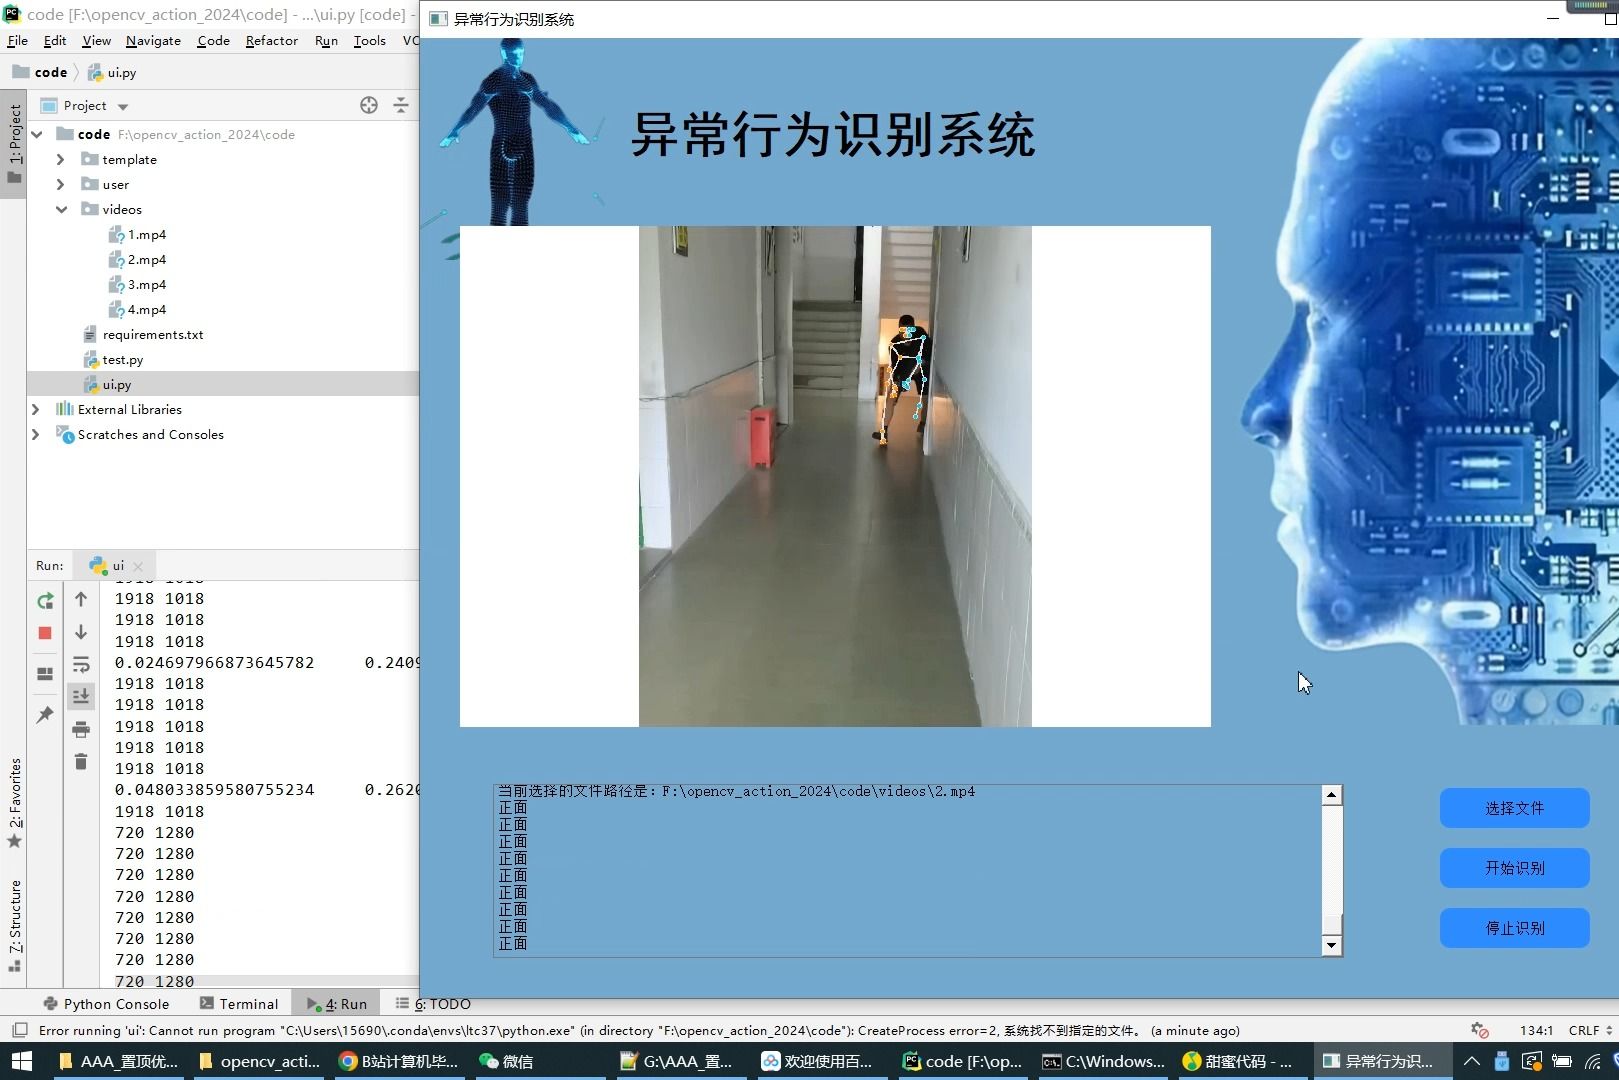Toggle the Structure side tool window

point(14,926)
